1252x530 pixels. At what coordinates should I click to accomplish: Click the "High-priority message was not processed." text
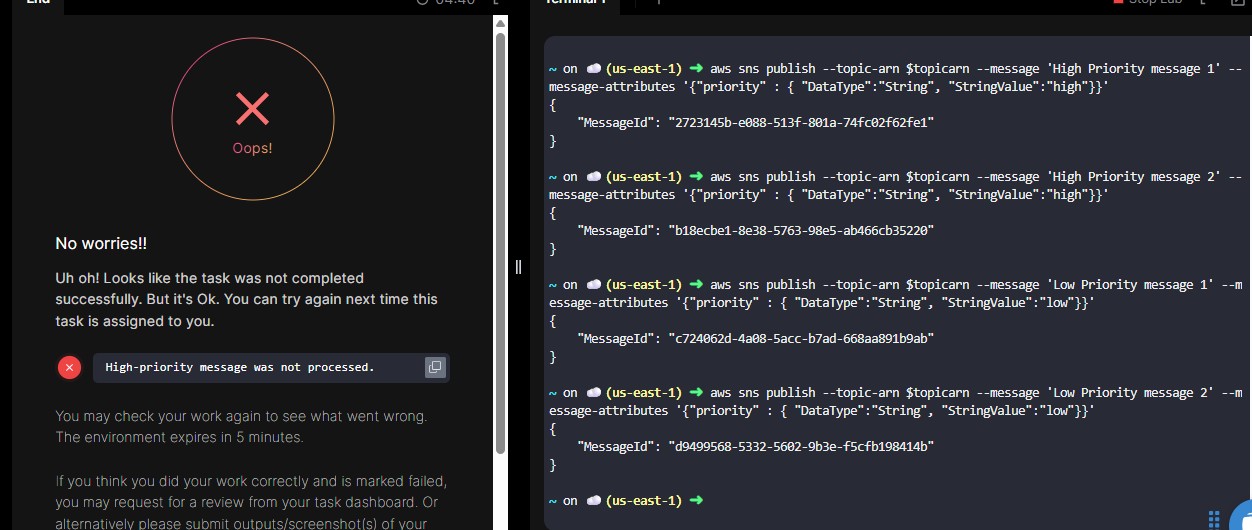pyautogui.click(x=240, y=367)
